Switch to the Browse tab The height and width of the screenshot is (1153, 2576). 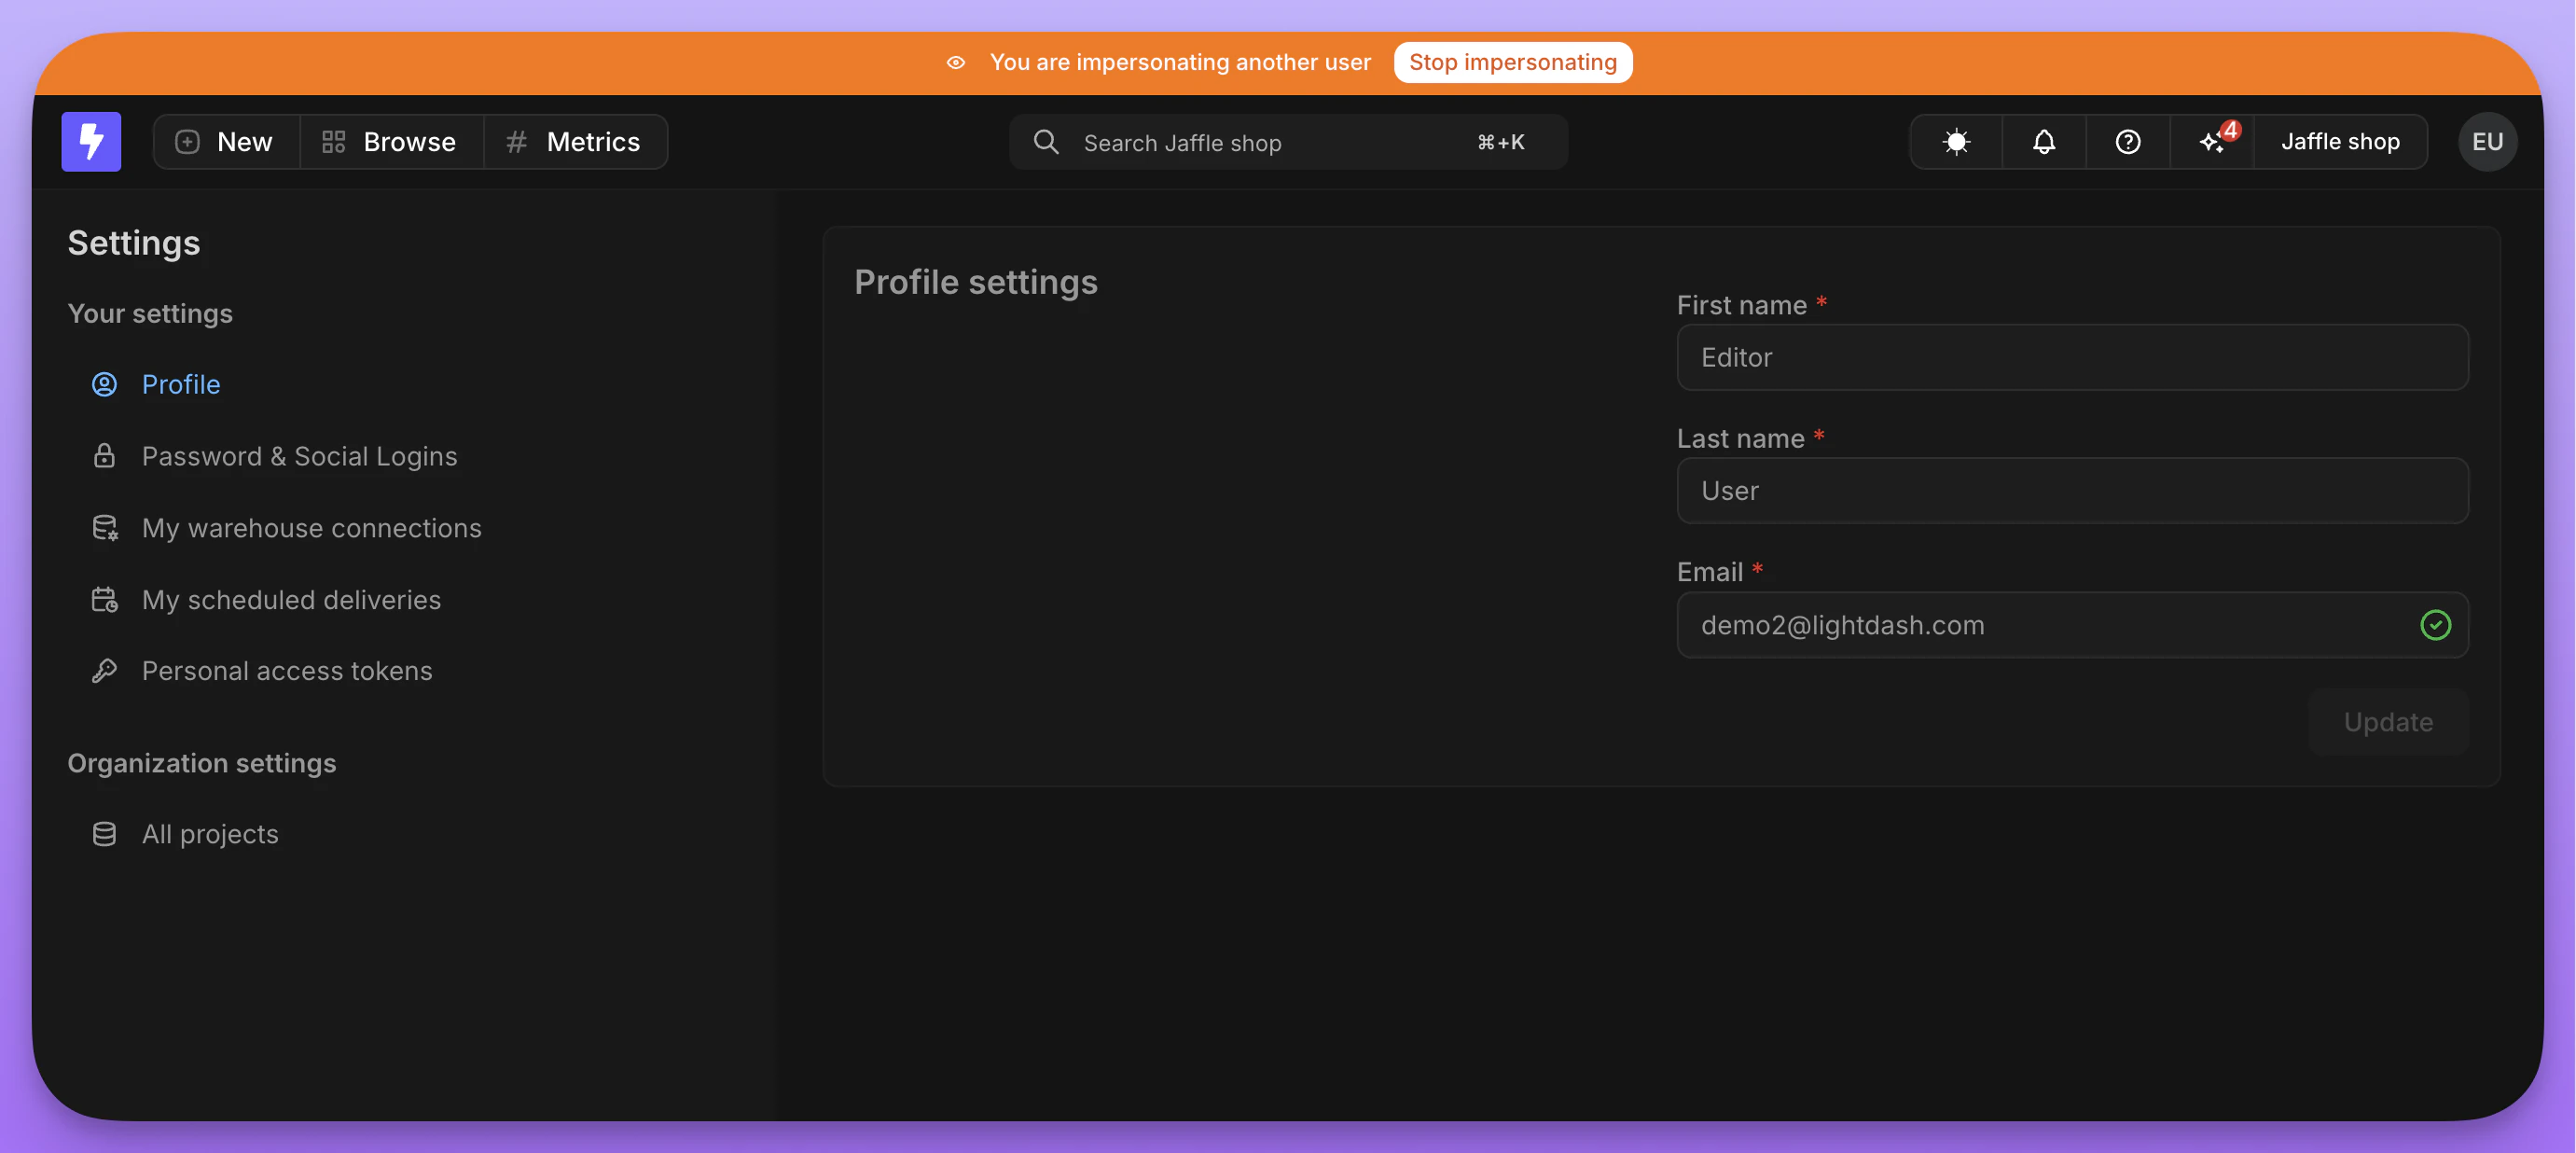point(390,141)
